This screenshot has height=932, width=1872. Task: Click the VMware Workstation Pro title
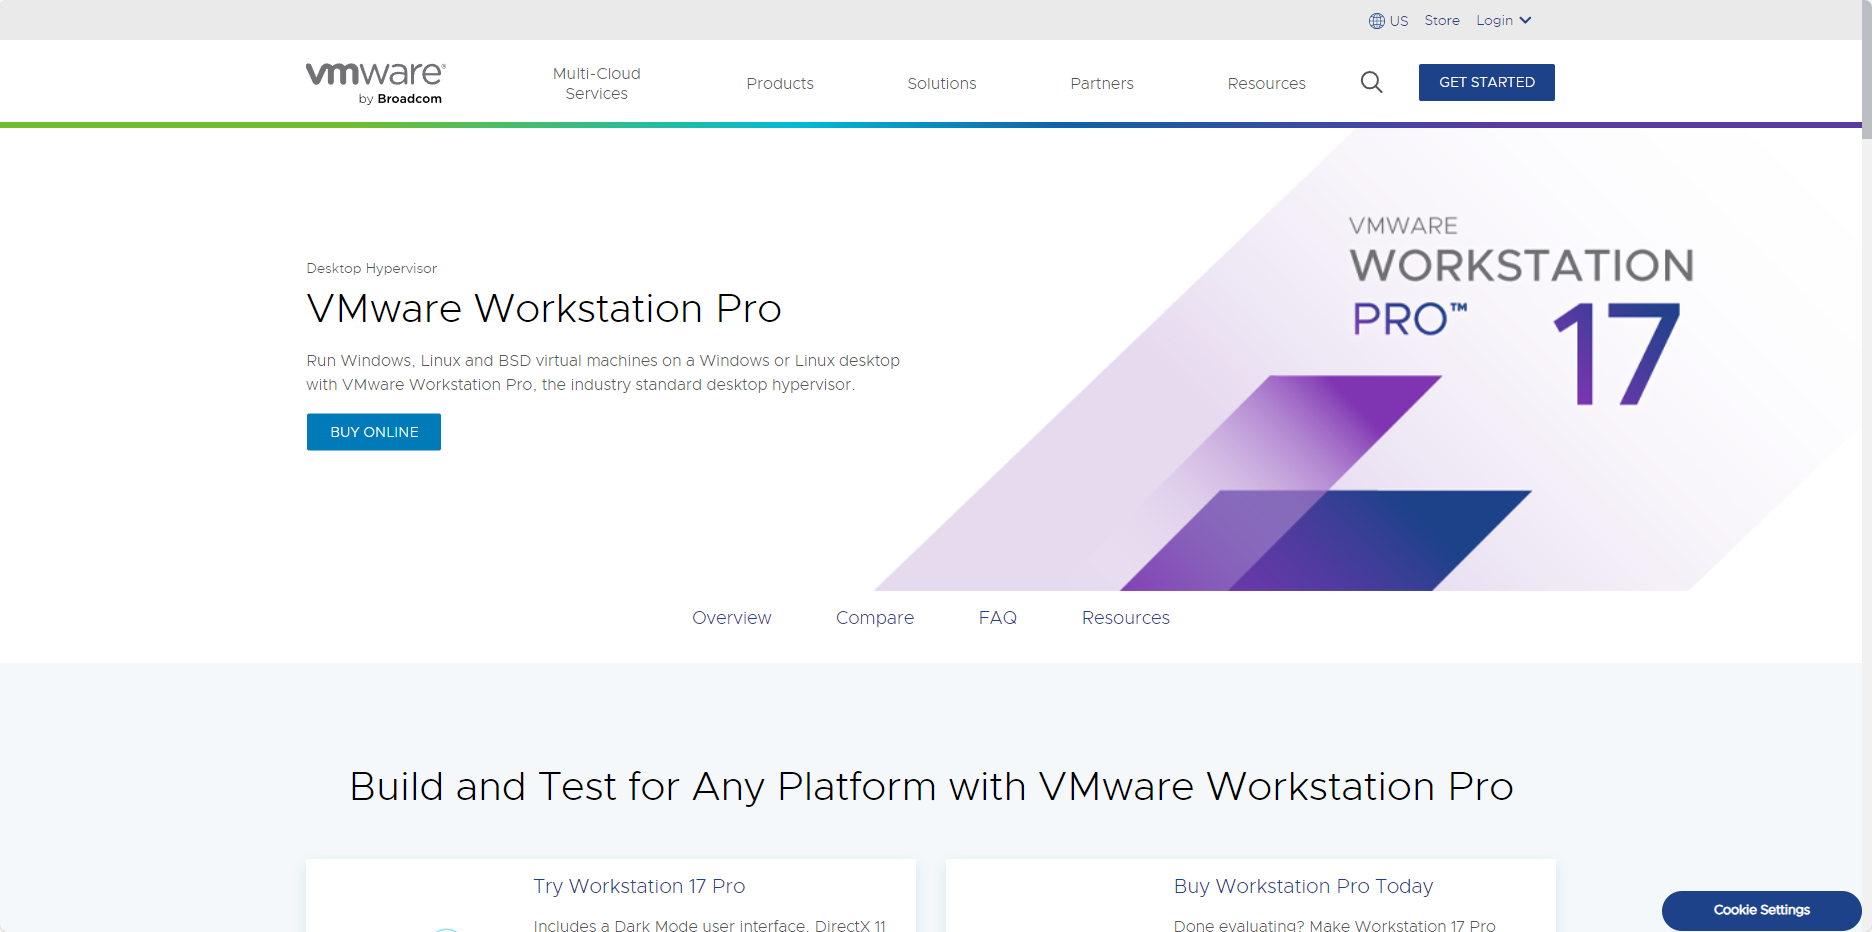click(544, 308)
